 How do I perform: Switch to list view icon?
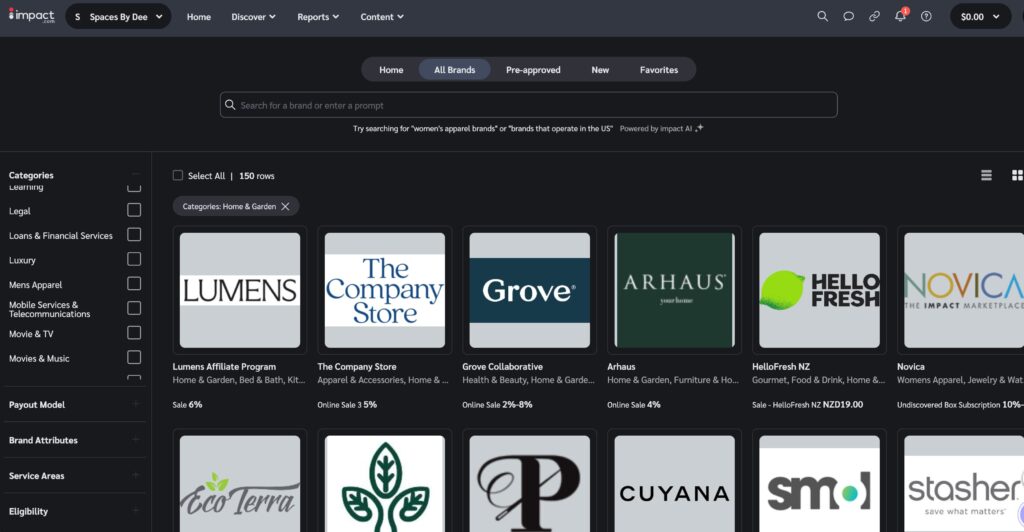point(986,175)
